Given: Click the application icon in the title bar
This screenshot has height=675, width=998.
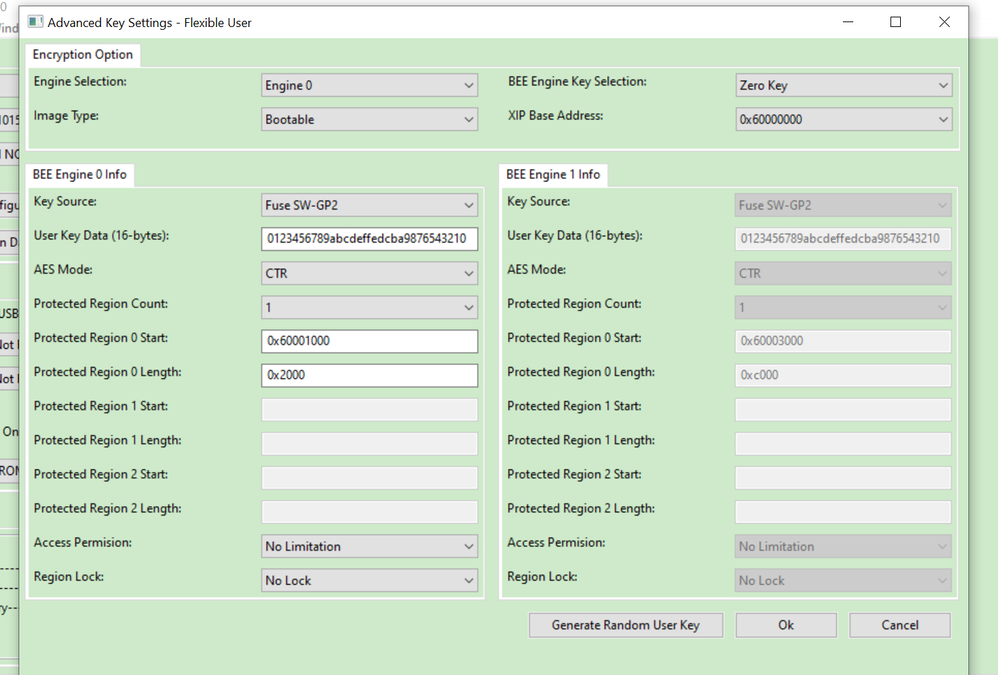Looking at the screenshot, I should [x=35, y=22].
